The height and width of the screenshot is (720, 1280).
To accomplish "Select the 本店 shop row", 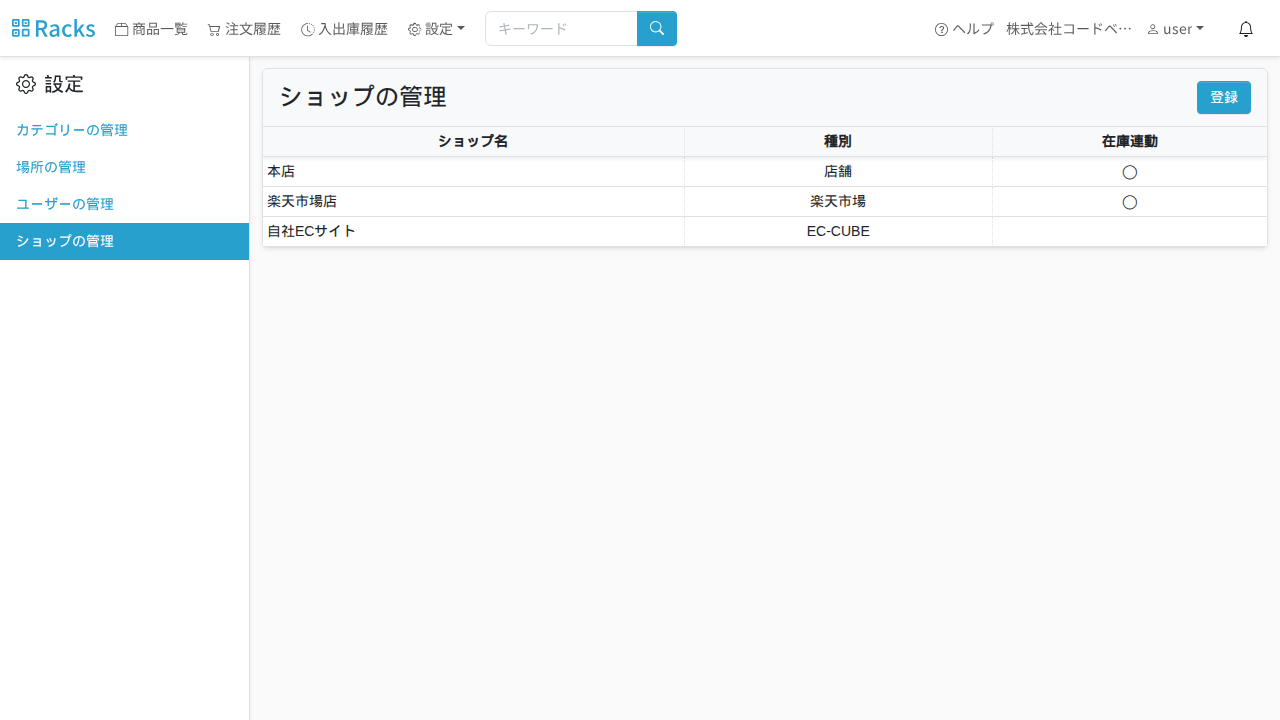I will (x=765, y=172).
